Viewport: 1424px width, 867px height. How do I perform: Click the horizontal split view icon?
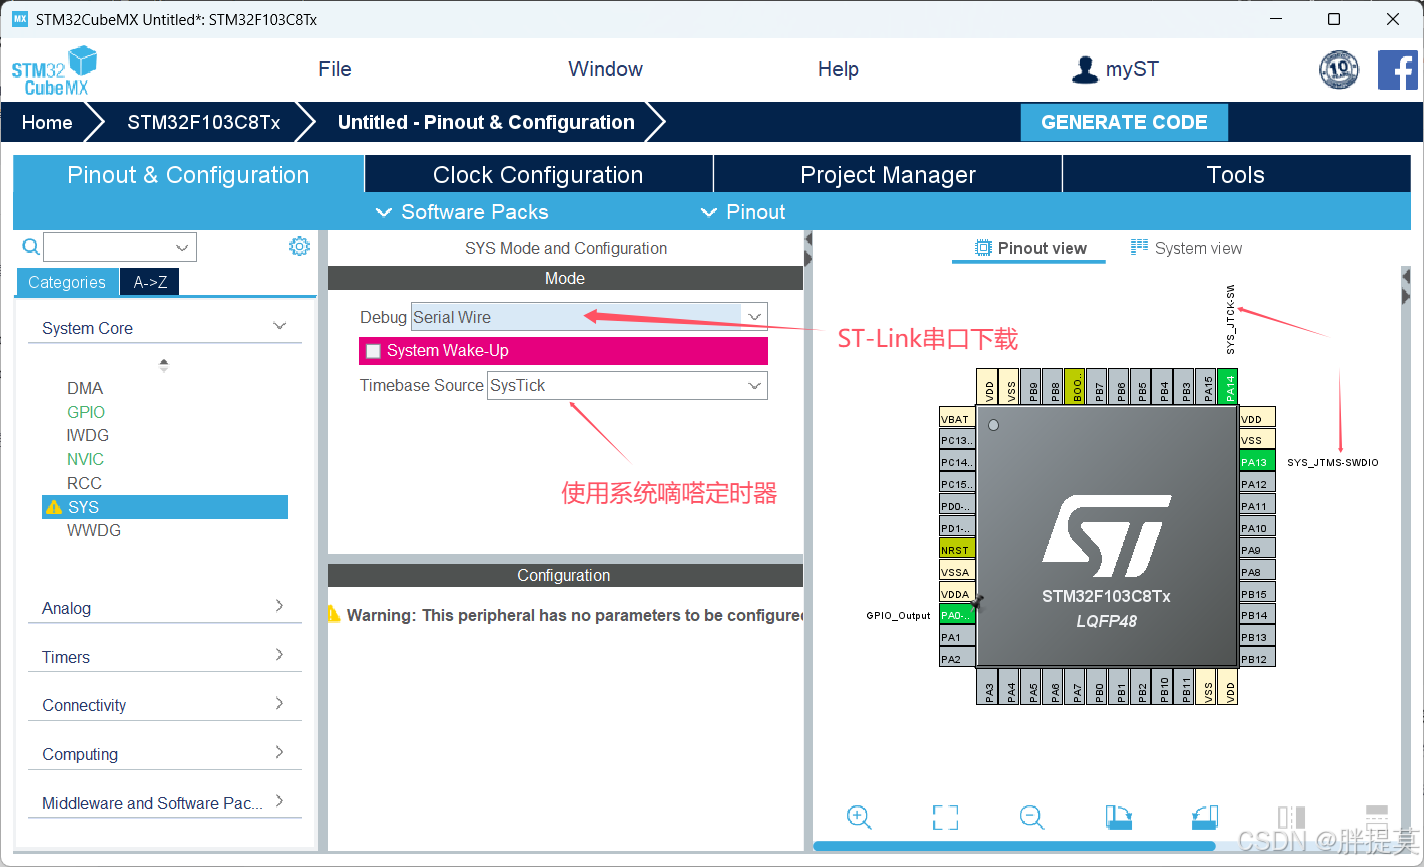(1377, 817)
